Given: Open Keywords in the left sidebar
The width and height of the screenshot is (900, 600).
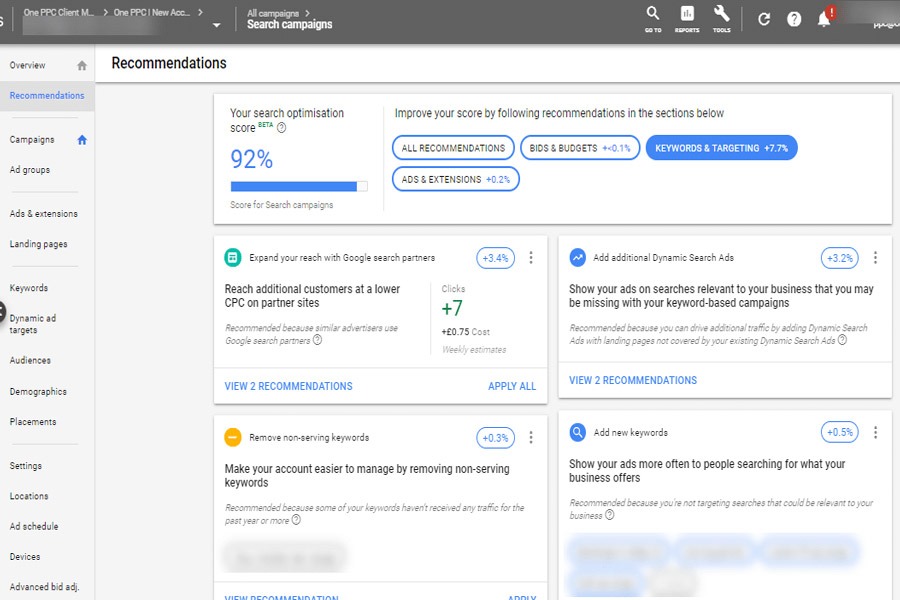Looking at the screenshot, I should [x=29, y=288].
